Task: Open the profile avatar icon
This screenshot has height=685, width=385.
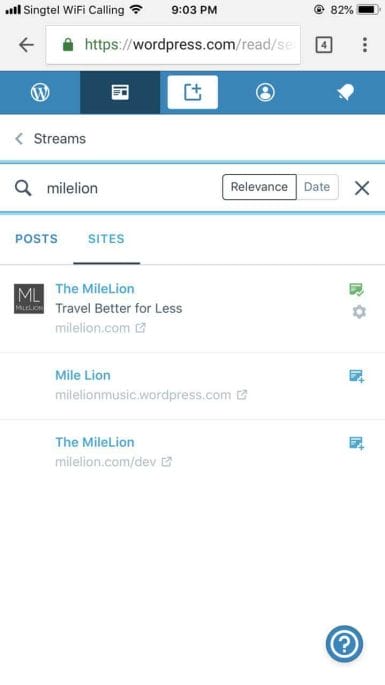Action: point(265,92)
